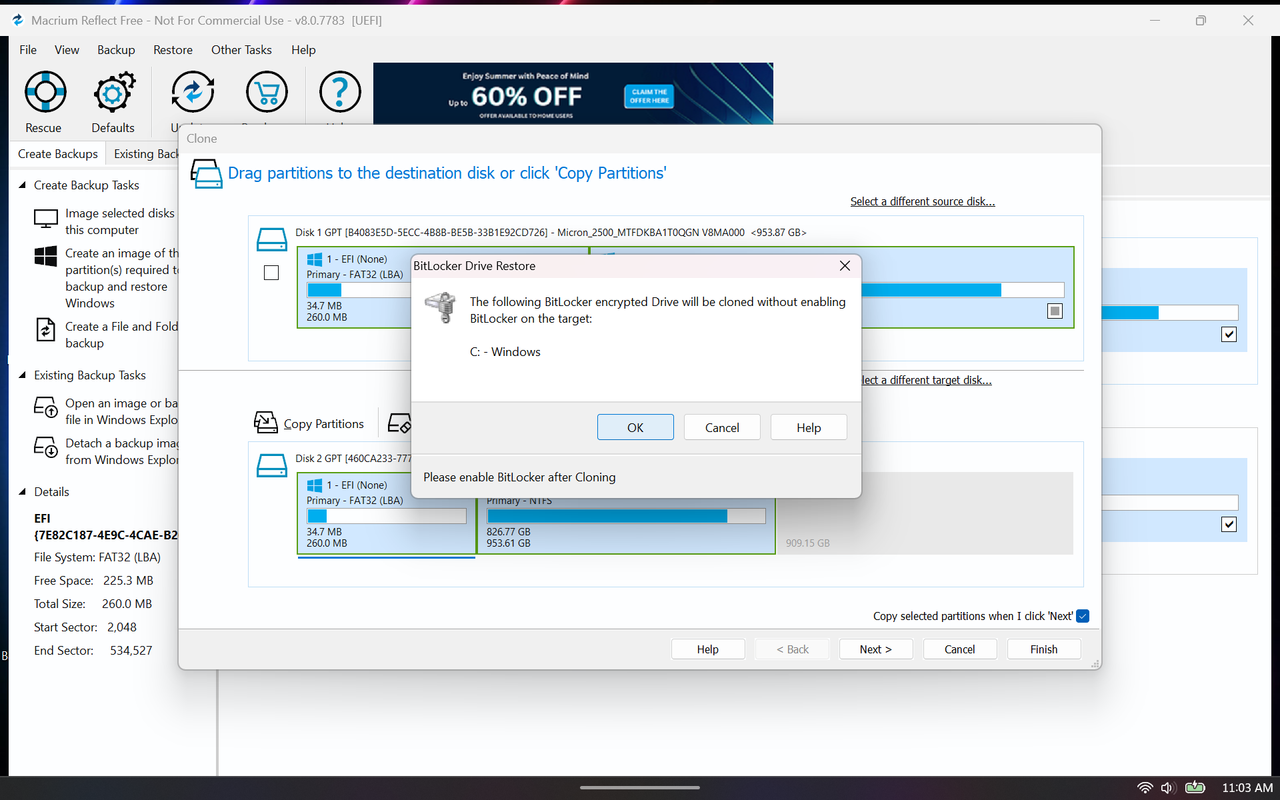The height and width of the screenshot is (800, 1280).
Task: Open the Restore menu
Action: click(173, 50)
